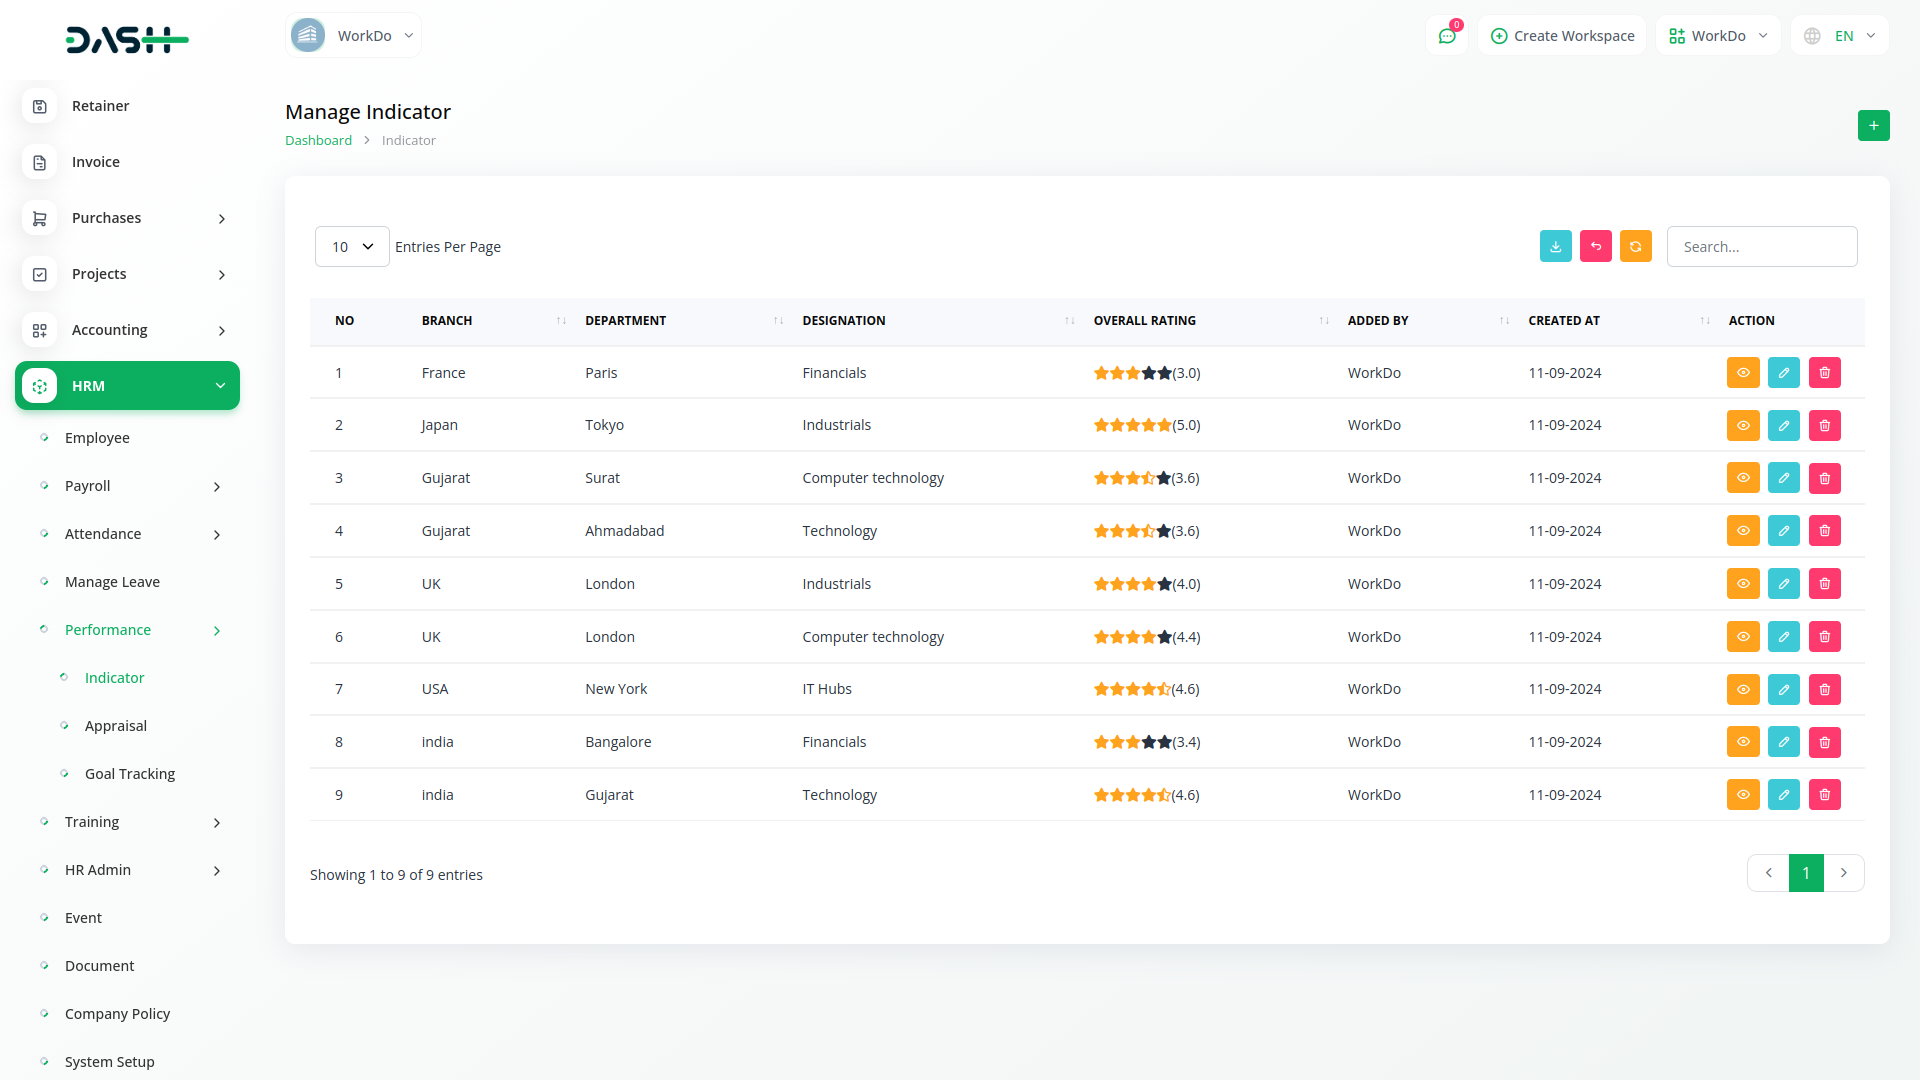Edit the Japan Tokyo indicator row

(x=1783, y=426)
